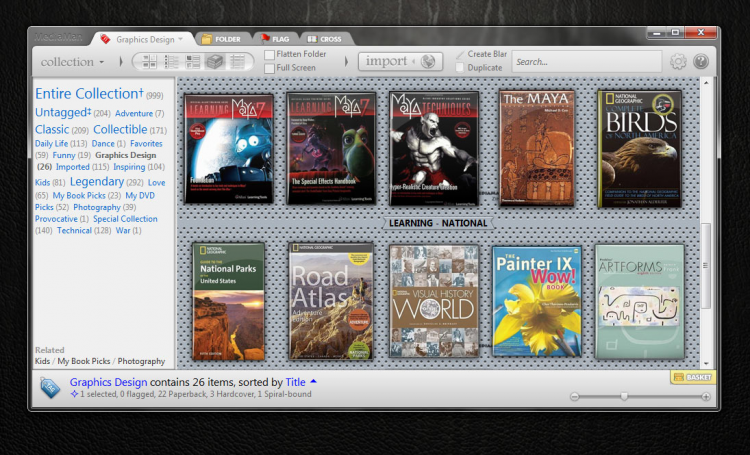Switch to the CROSS tab
The image size is (750, 455).
tap(325, 39)
